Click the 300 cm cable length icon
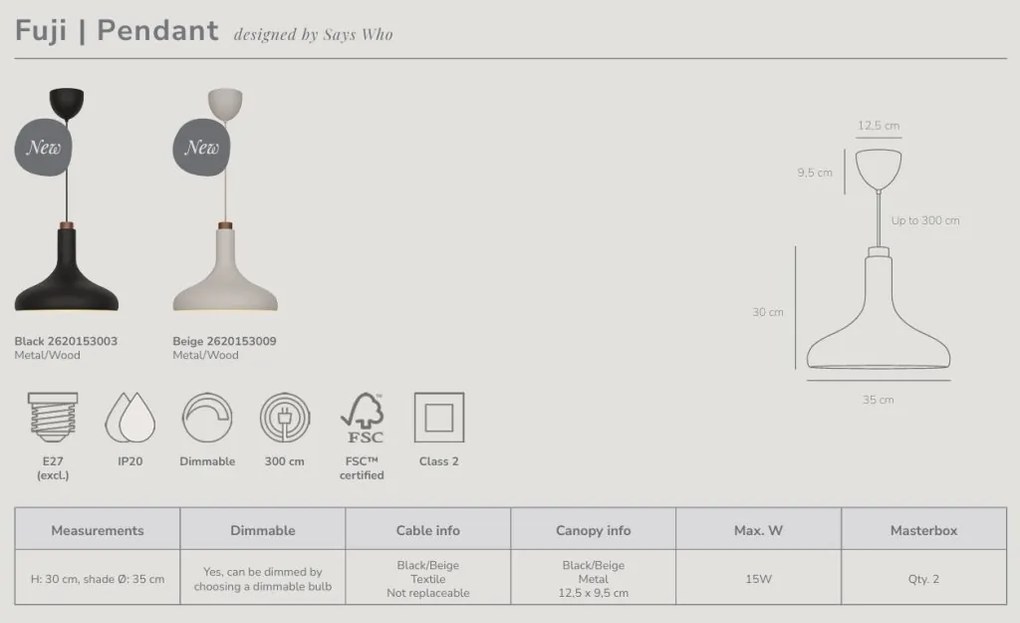This screenshot has height=623, width=1020. tap(284, 418)
